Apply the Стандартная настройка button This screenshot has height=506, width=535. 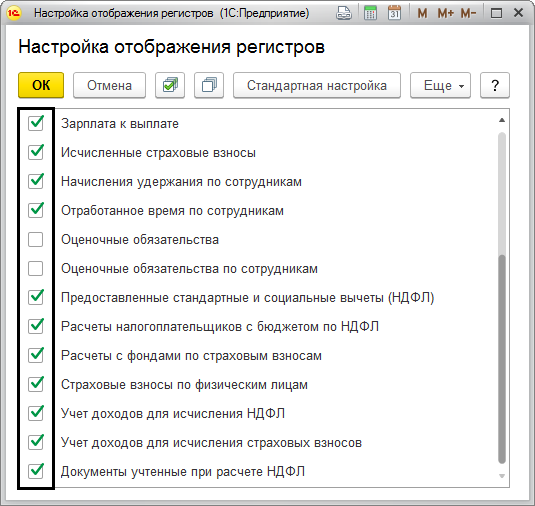coord(317,85)
